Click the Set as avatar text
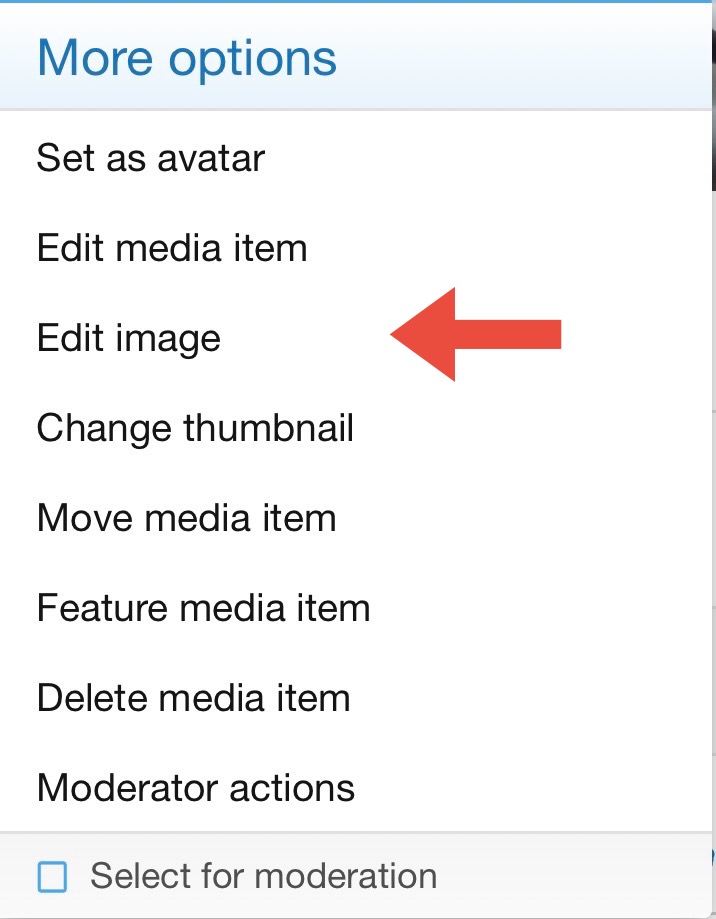The width and height of the screenshot is (716, 919). click(x=149, y=158)
